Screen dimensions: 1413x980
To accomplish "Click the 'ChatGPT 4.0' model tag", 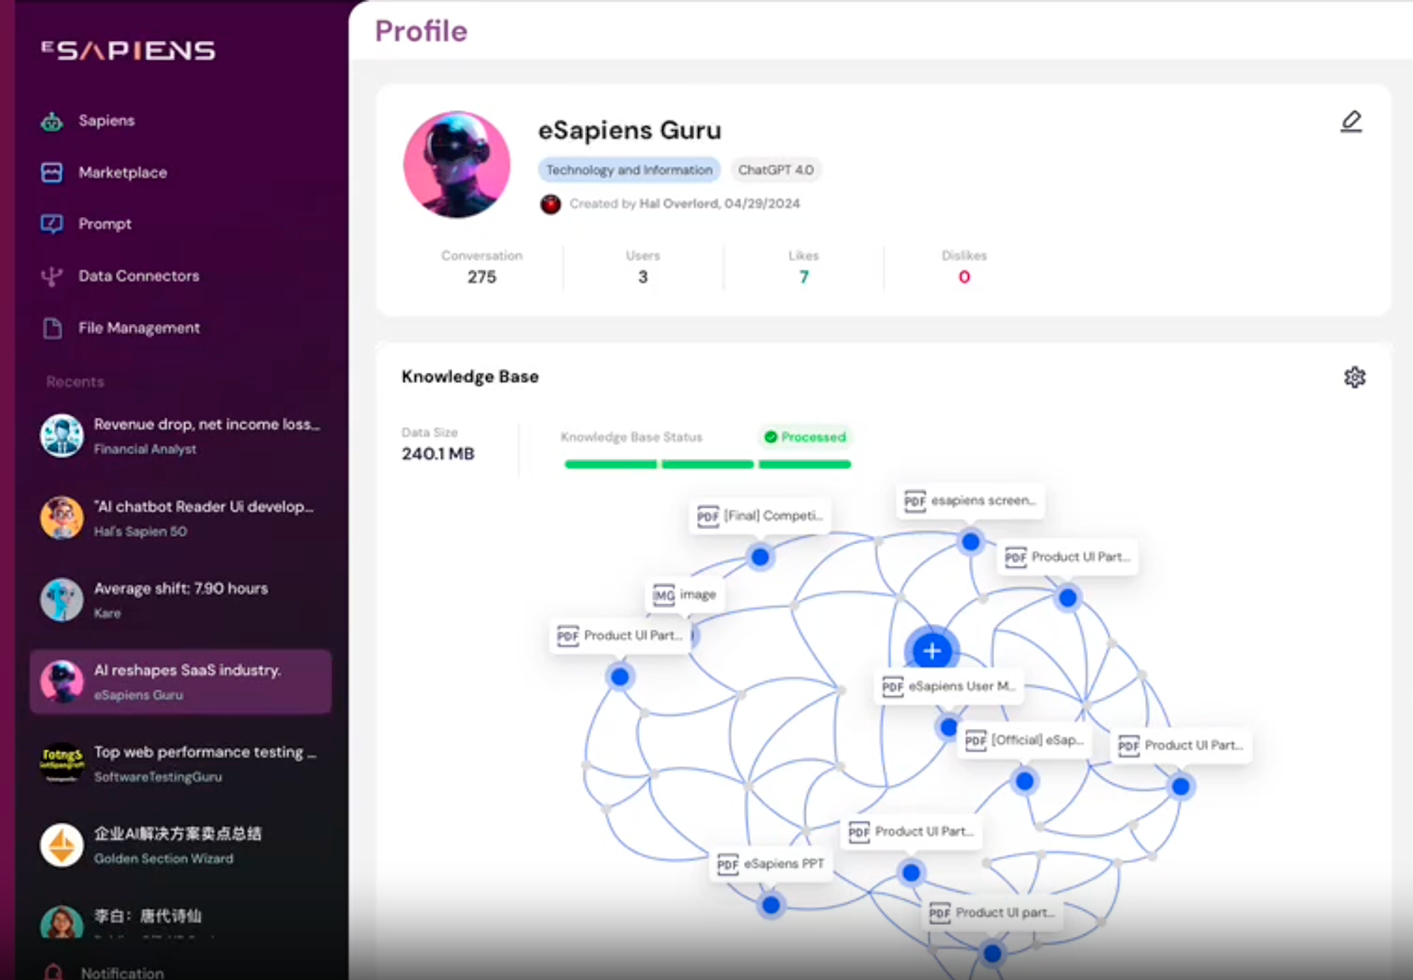I will (776, 170).
